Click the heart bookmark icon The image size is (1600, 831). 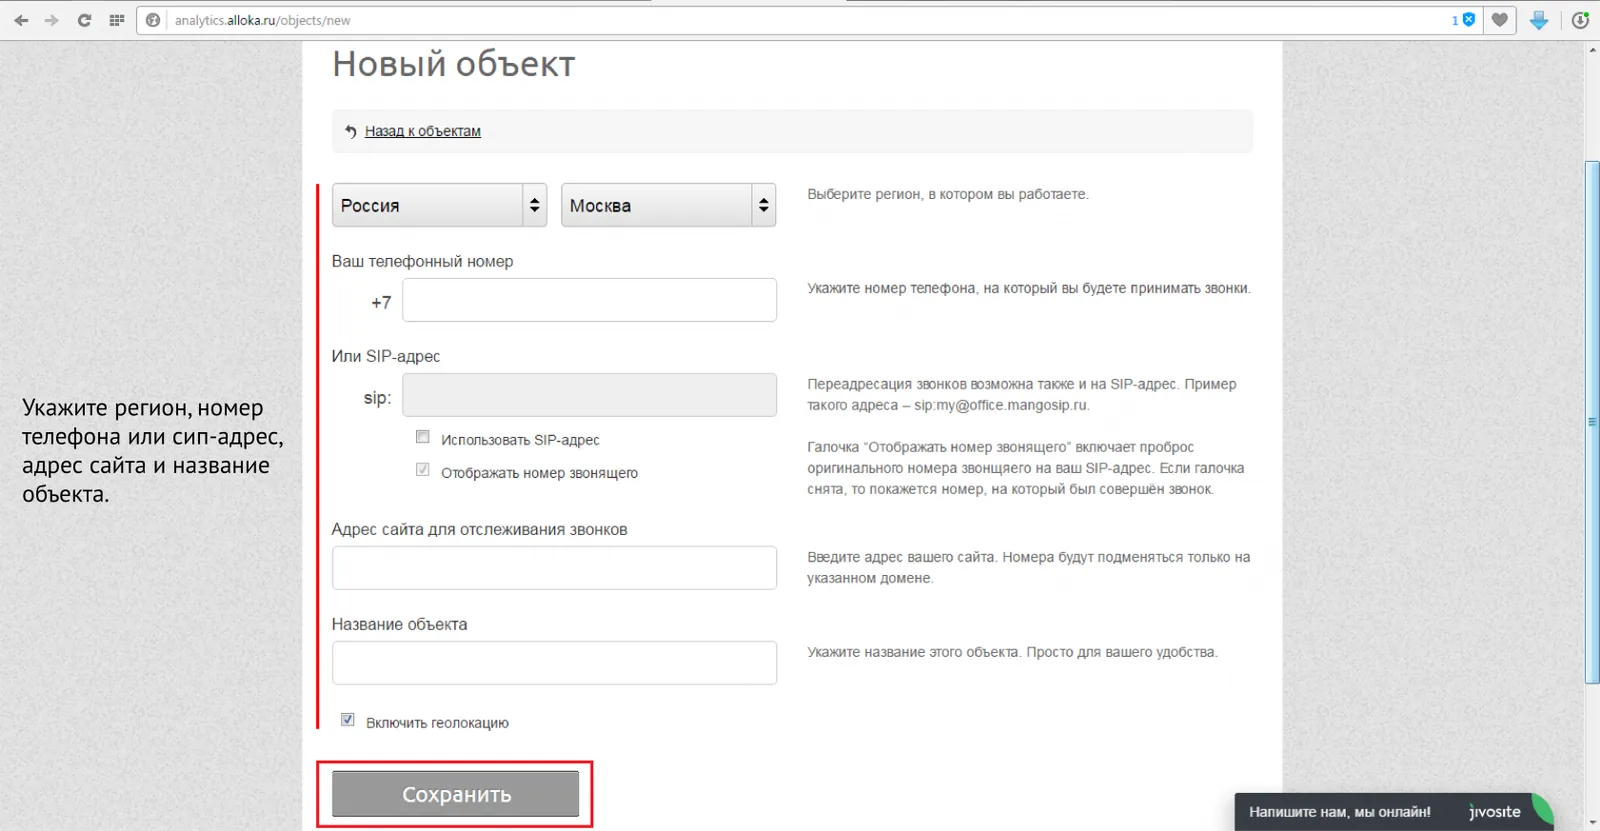click(1499, 20)
